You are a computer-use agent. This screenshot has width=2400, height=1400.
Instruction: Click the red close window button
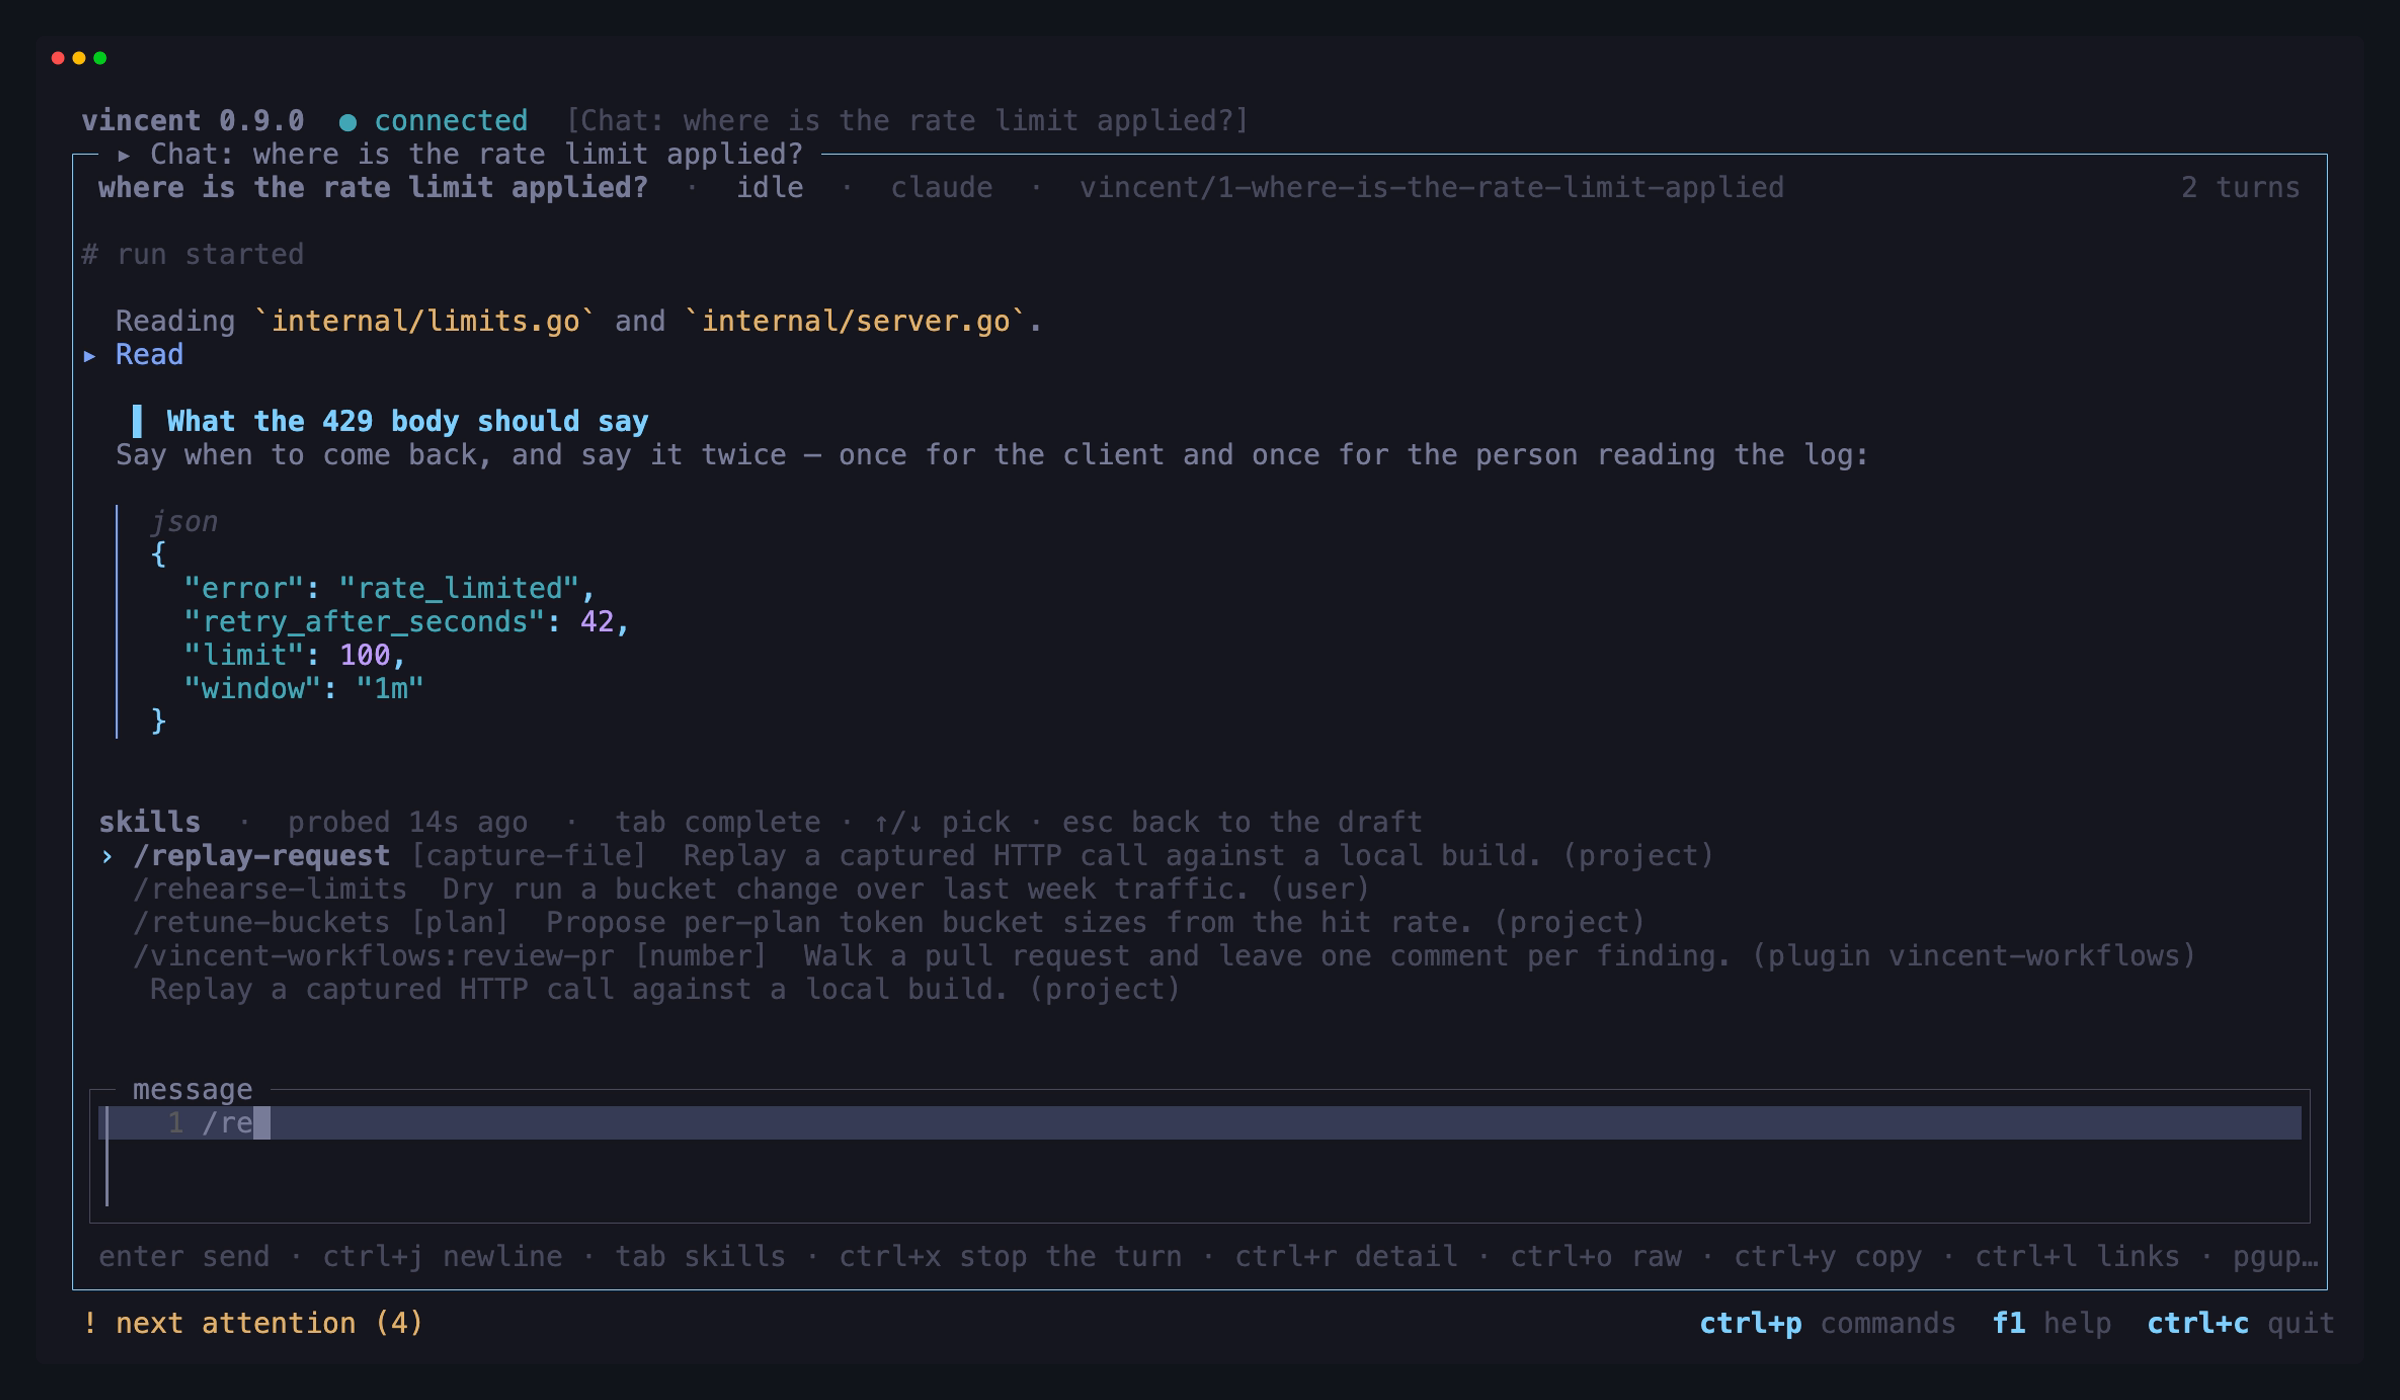coord(58,58)
